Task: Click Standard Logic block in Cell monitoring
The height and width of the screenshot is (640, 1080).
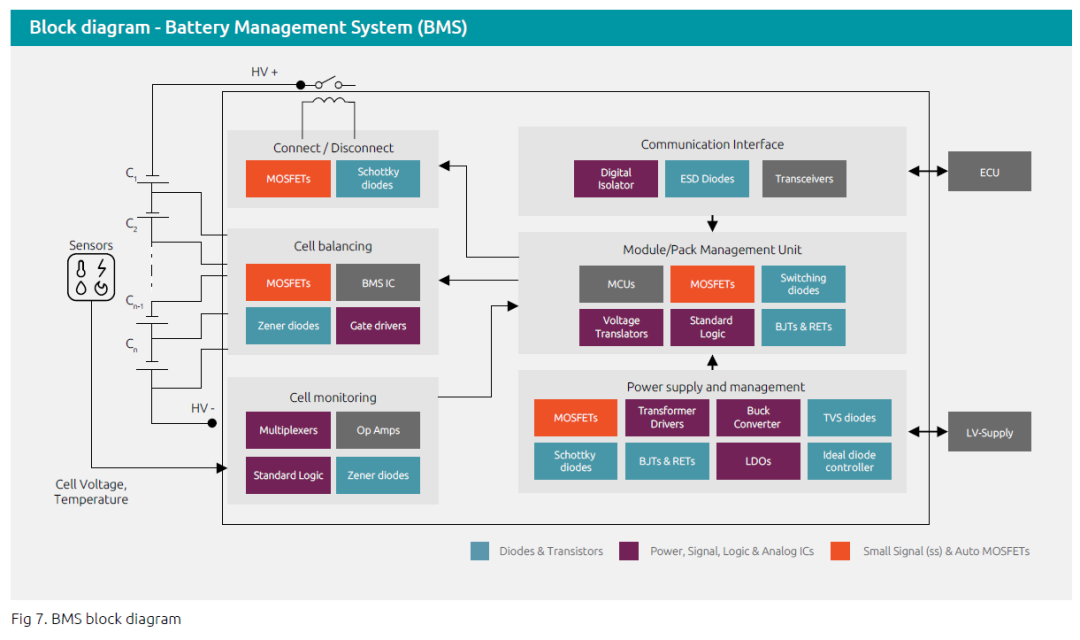Action: [x=288, y=475]
